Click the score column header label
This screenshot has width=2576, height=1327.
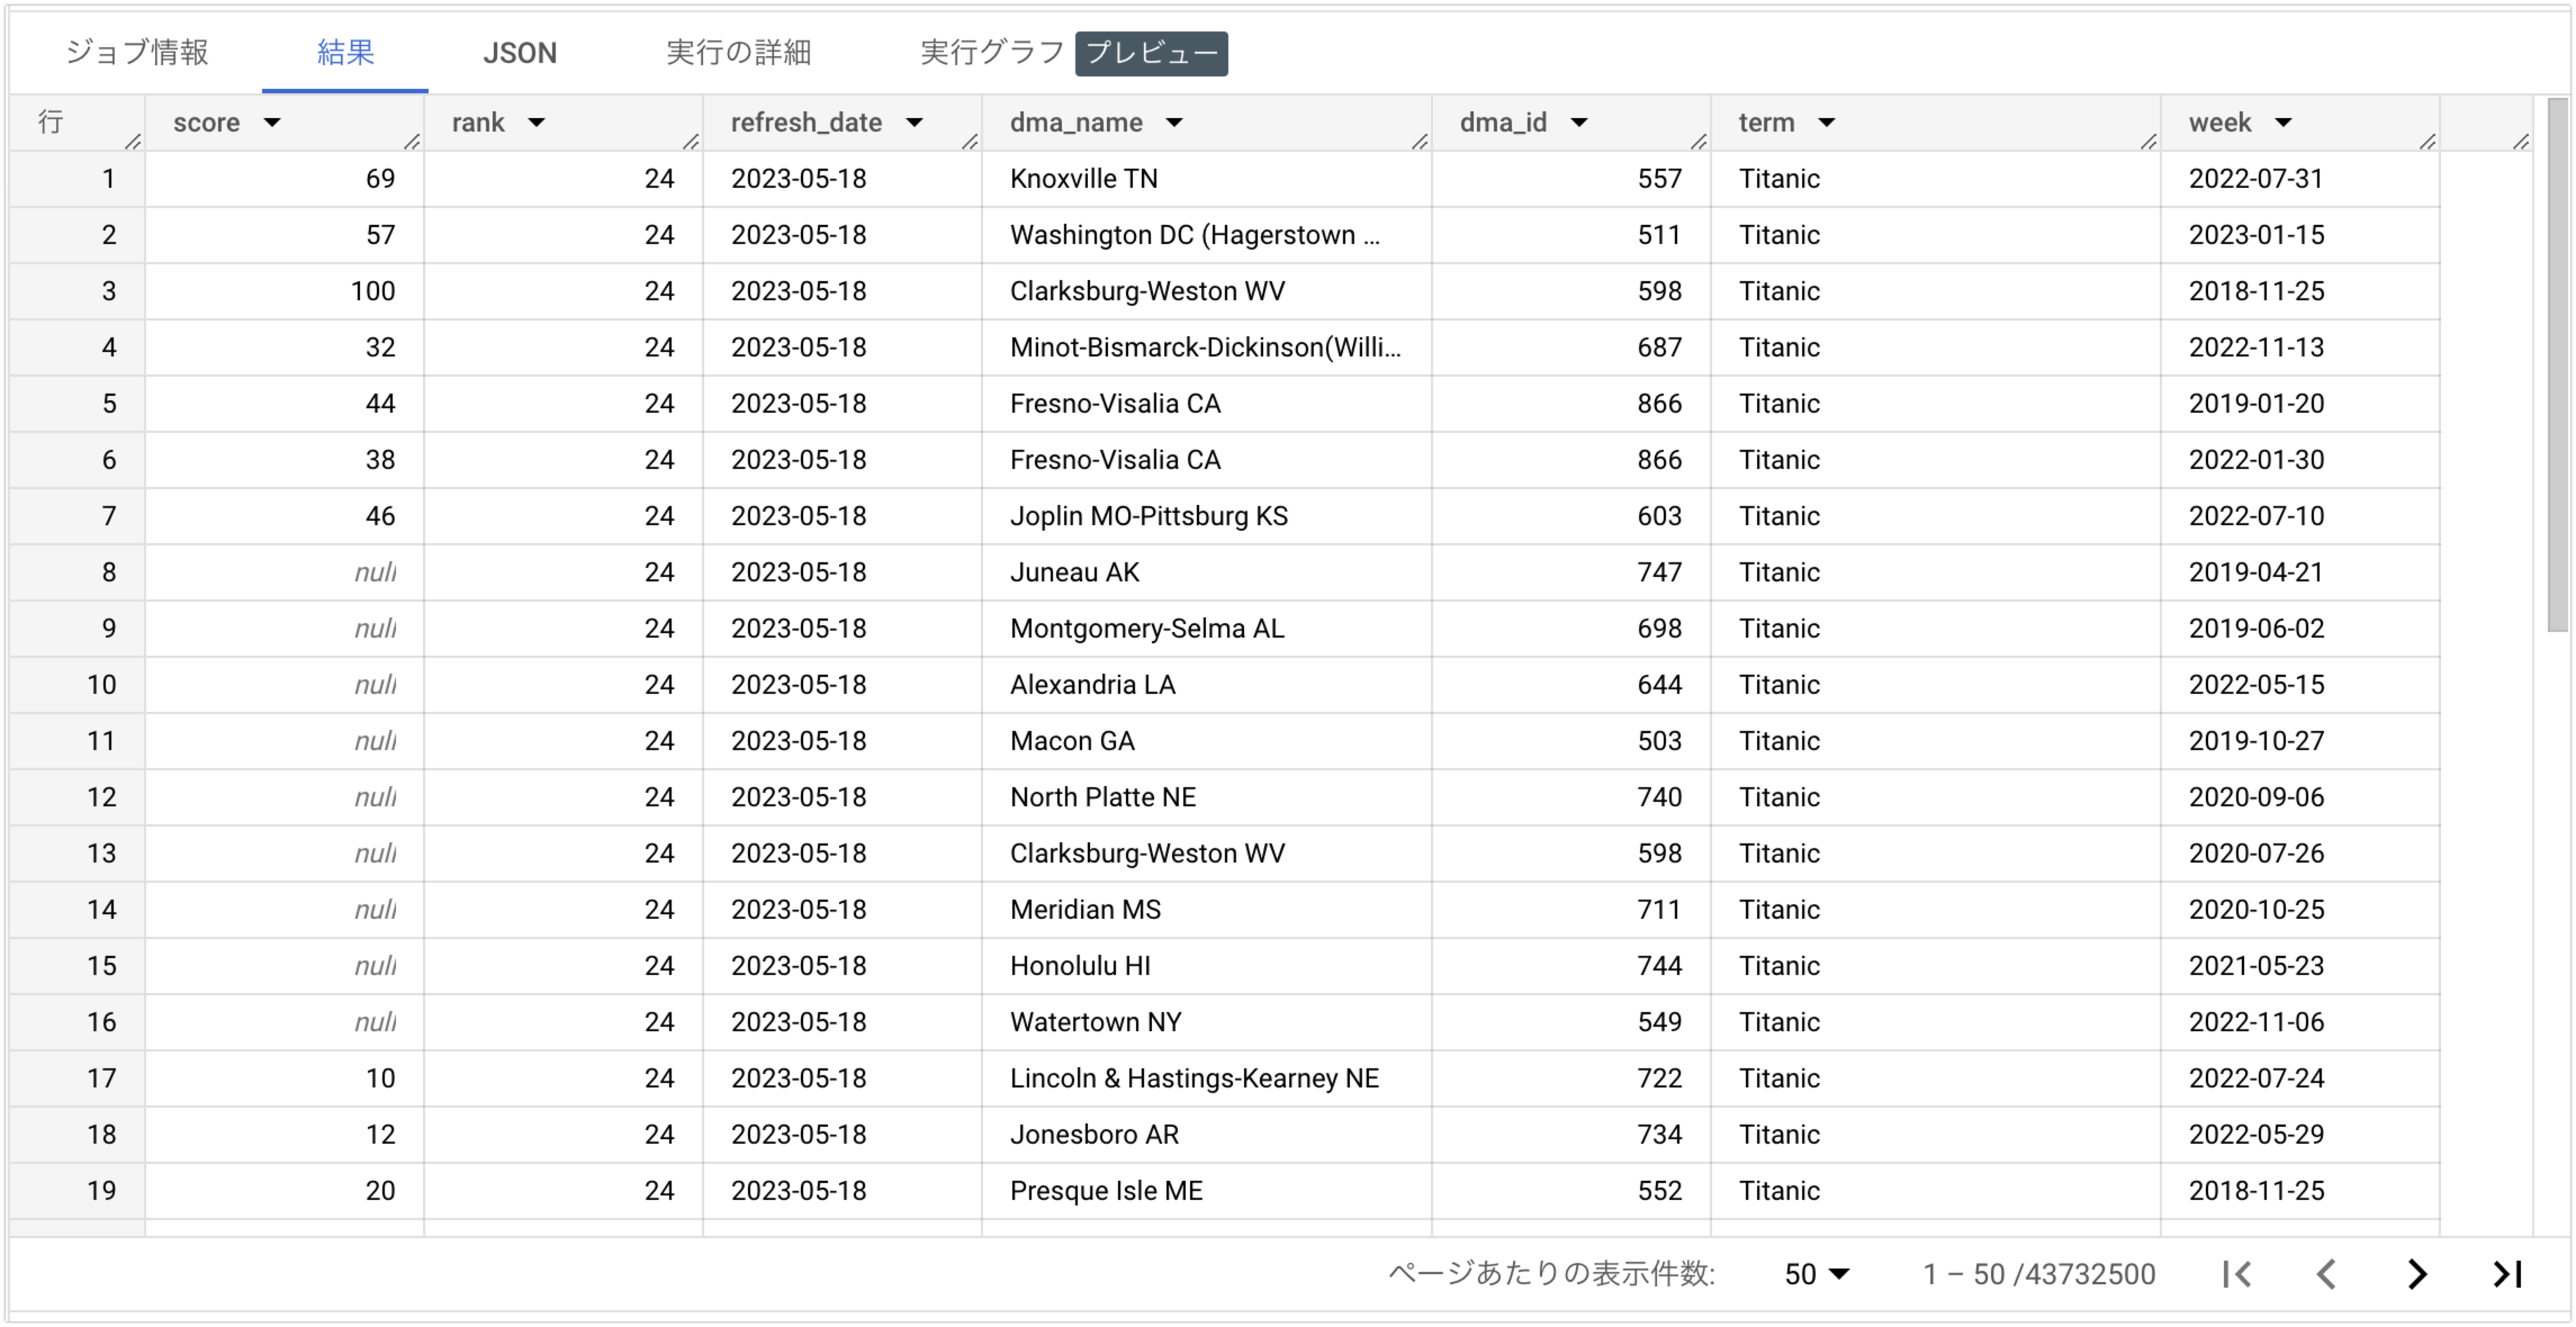(206, 123)
